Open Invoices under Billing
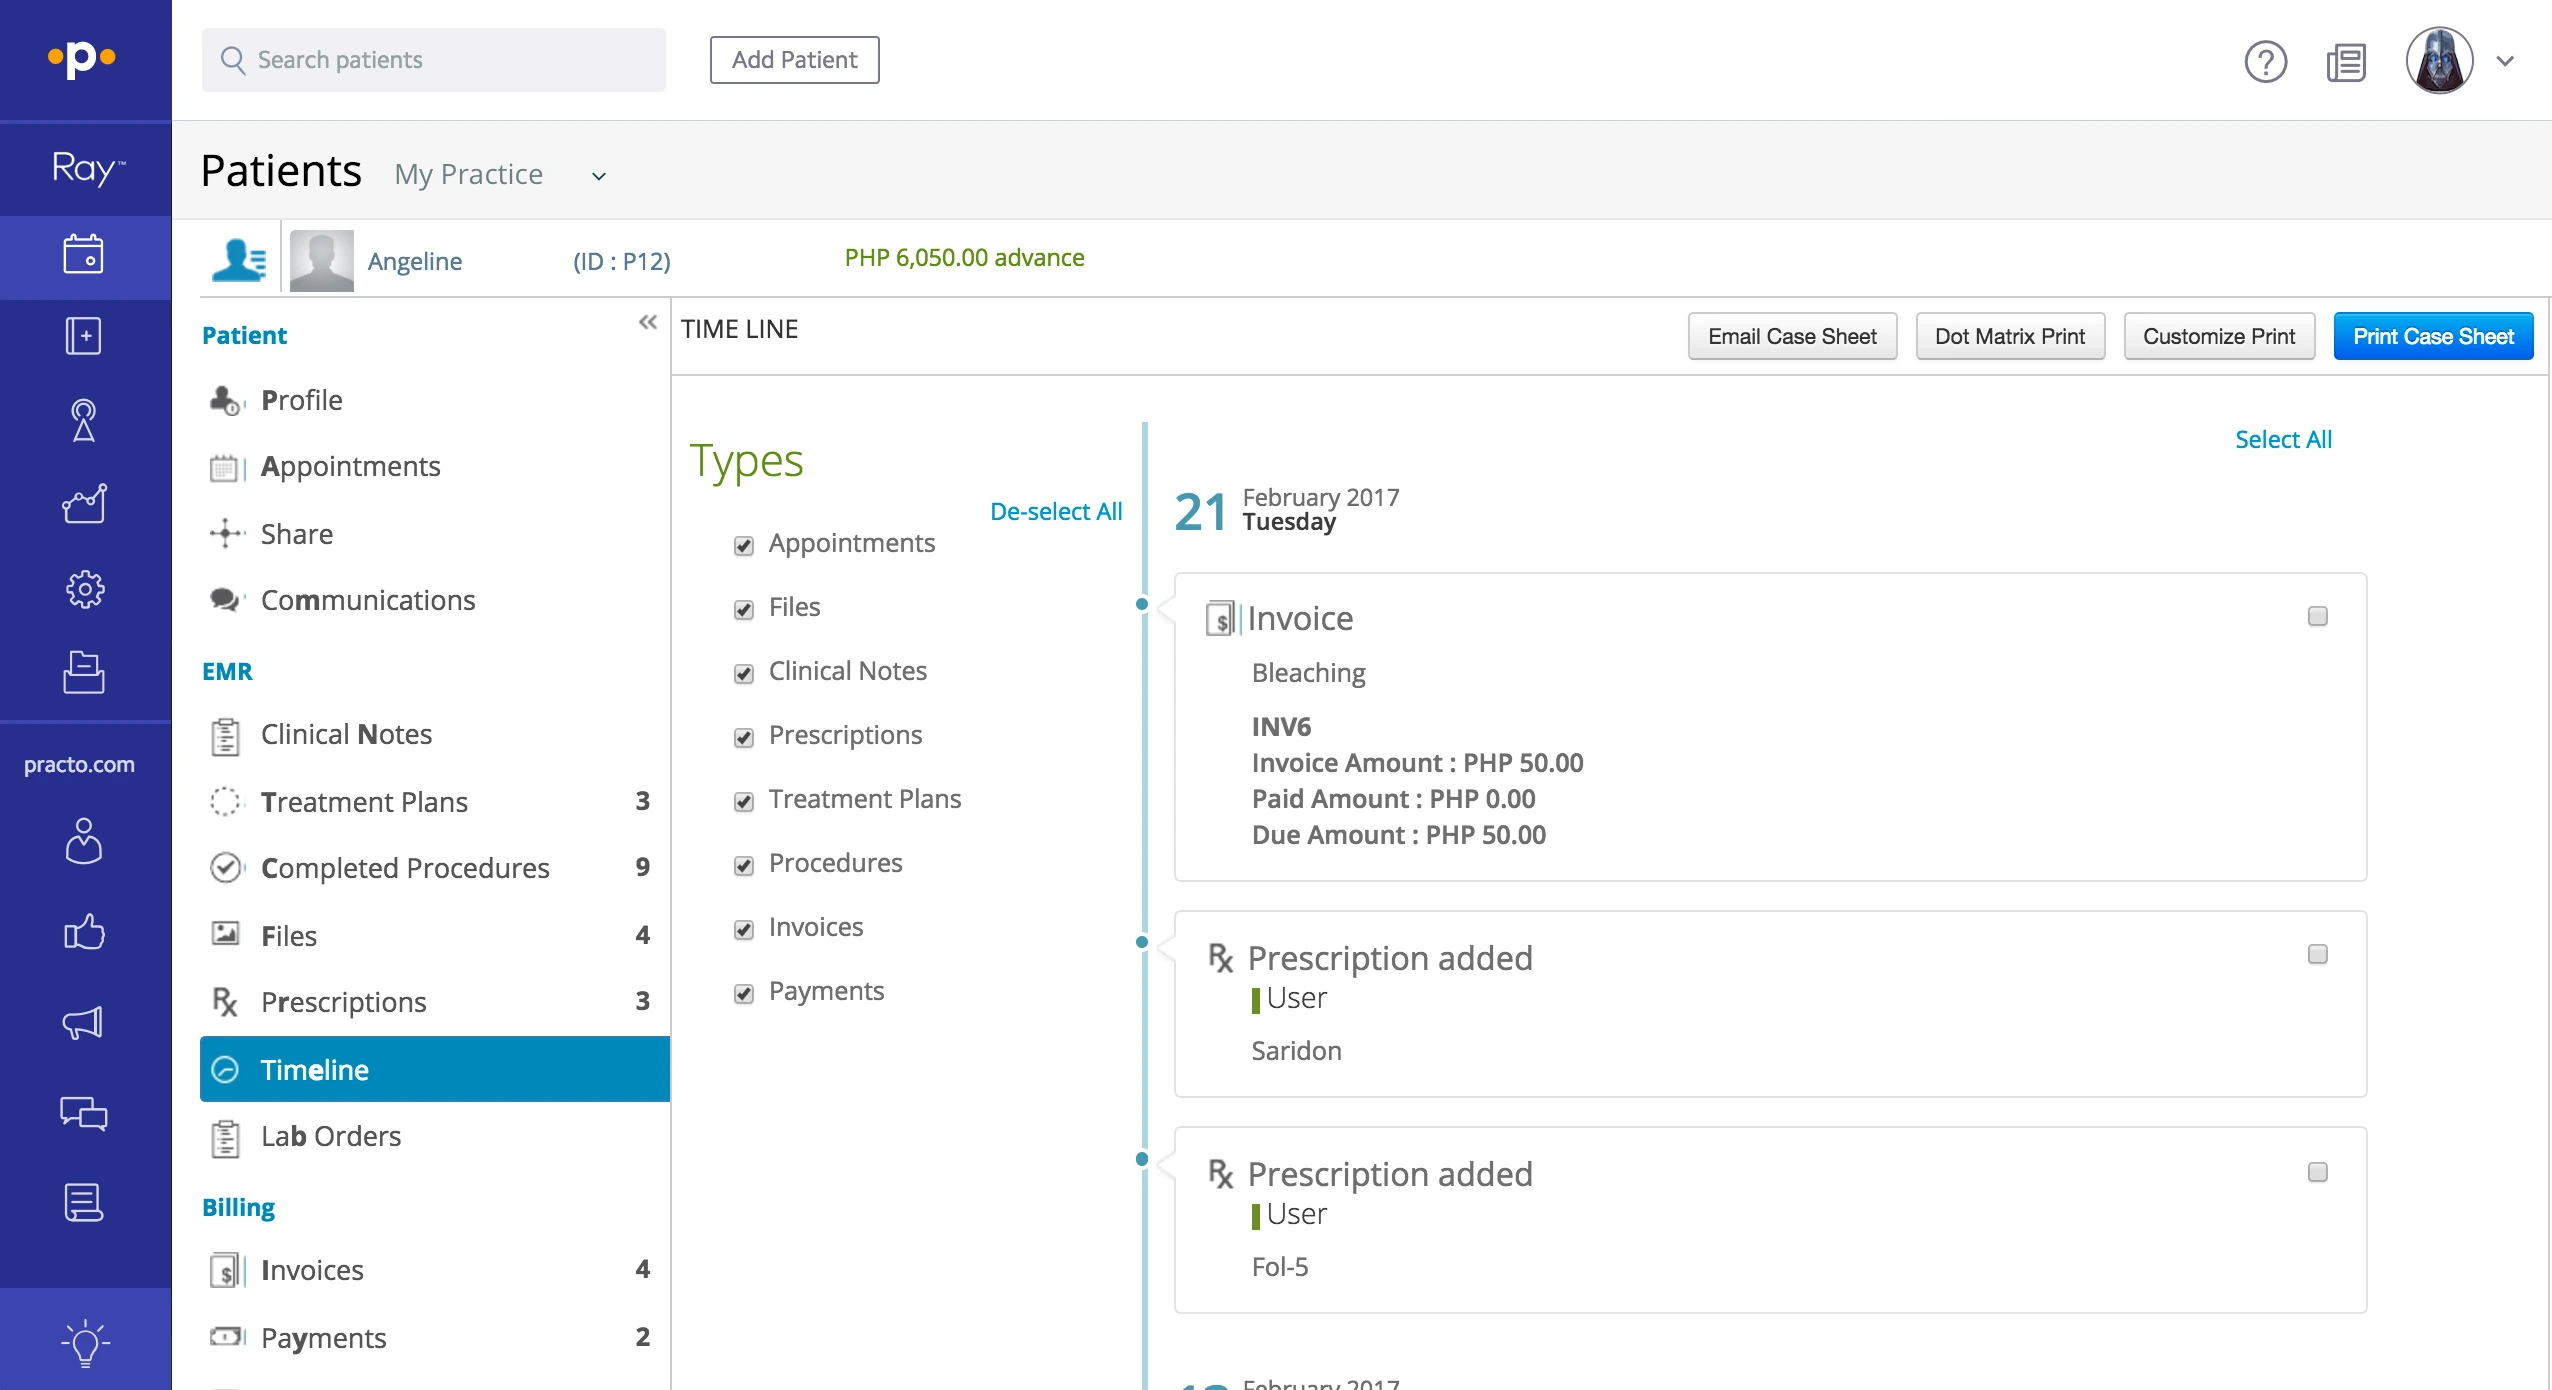 435,1270
